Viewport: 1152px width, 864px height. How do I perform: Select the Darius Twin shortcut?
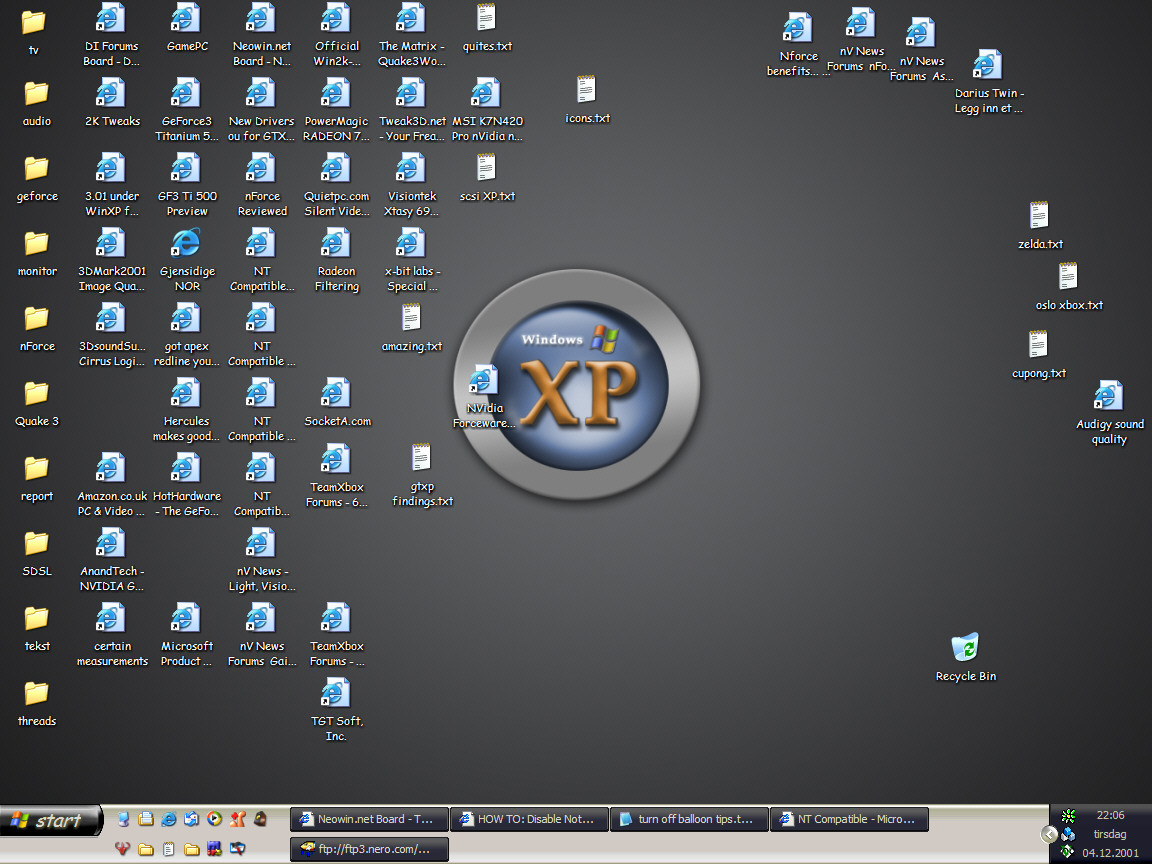(988, 82)
